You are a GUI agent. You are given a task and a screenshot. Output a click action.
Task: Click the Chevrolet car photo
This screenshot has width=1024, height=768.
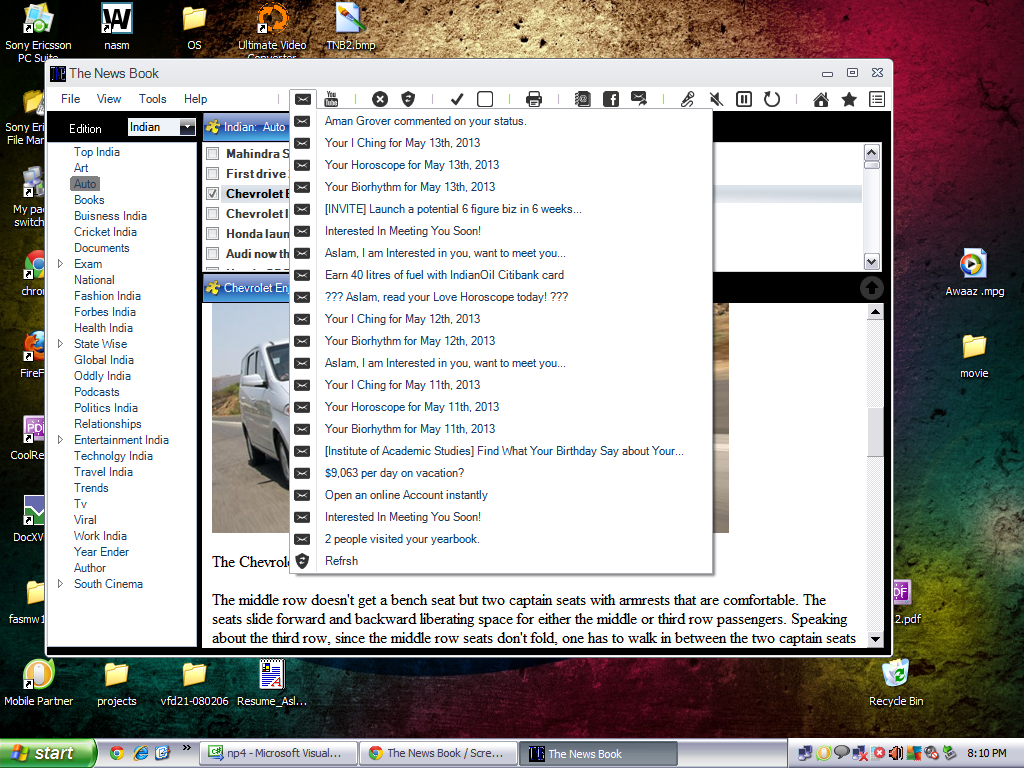(251, 418)
